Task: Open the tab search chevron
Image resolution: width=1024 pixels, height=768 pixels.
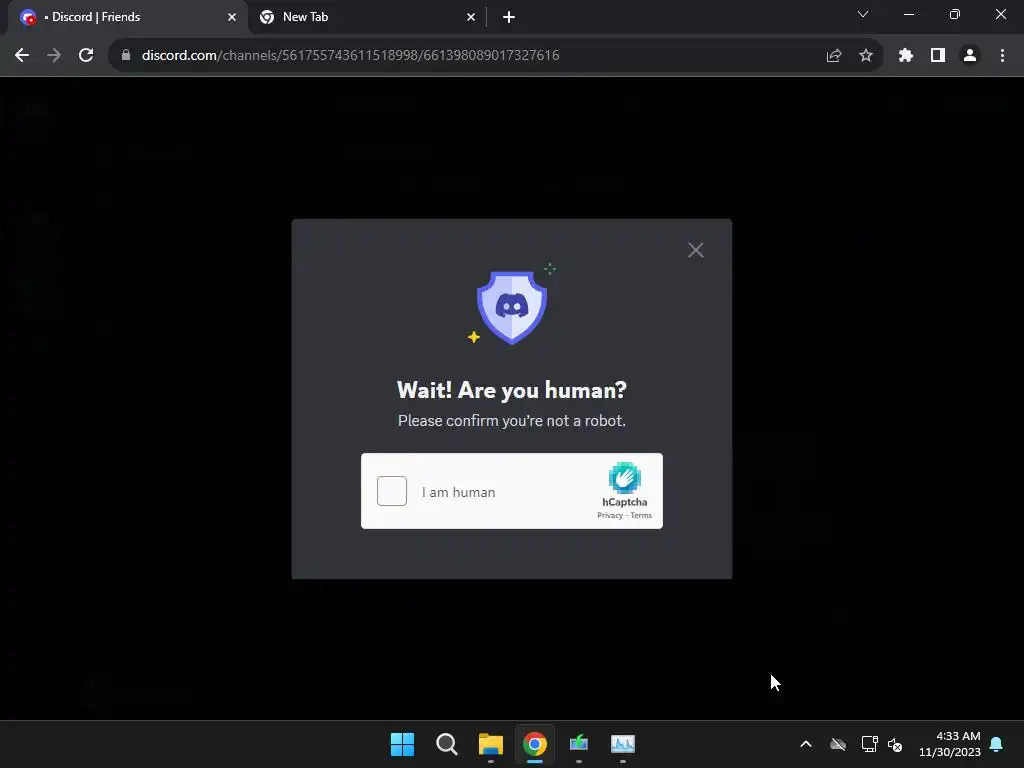Action: click(863, 14)
